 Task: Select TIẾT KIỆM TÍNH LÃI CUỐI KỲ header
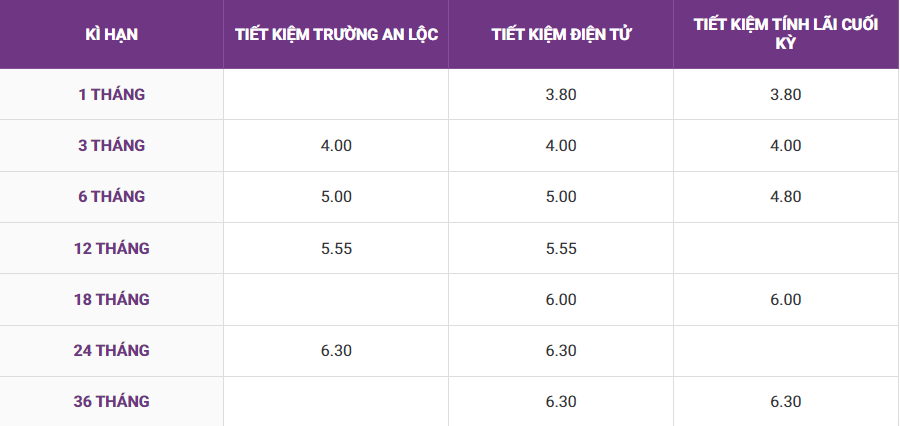(786, 34)
